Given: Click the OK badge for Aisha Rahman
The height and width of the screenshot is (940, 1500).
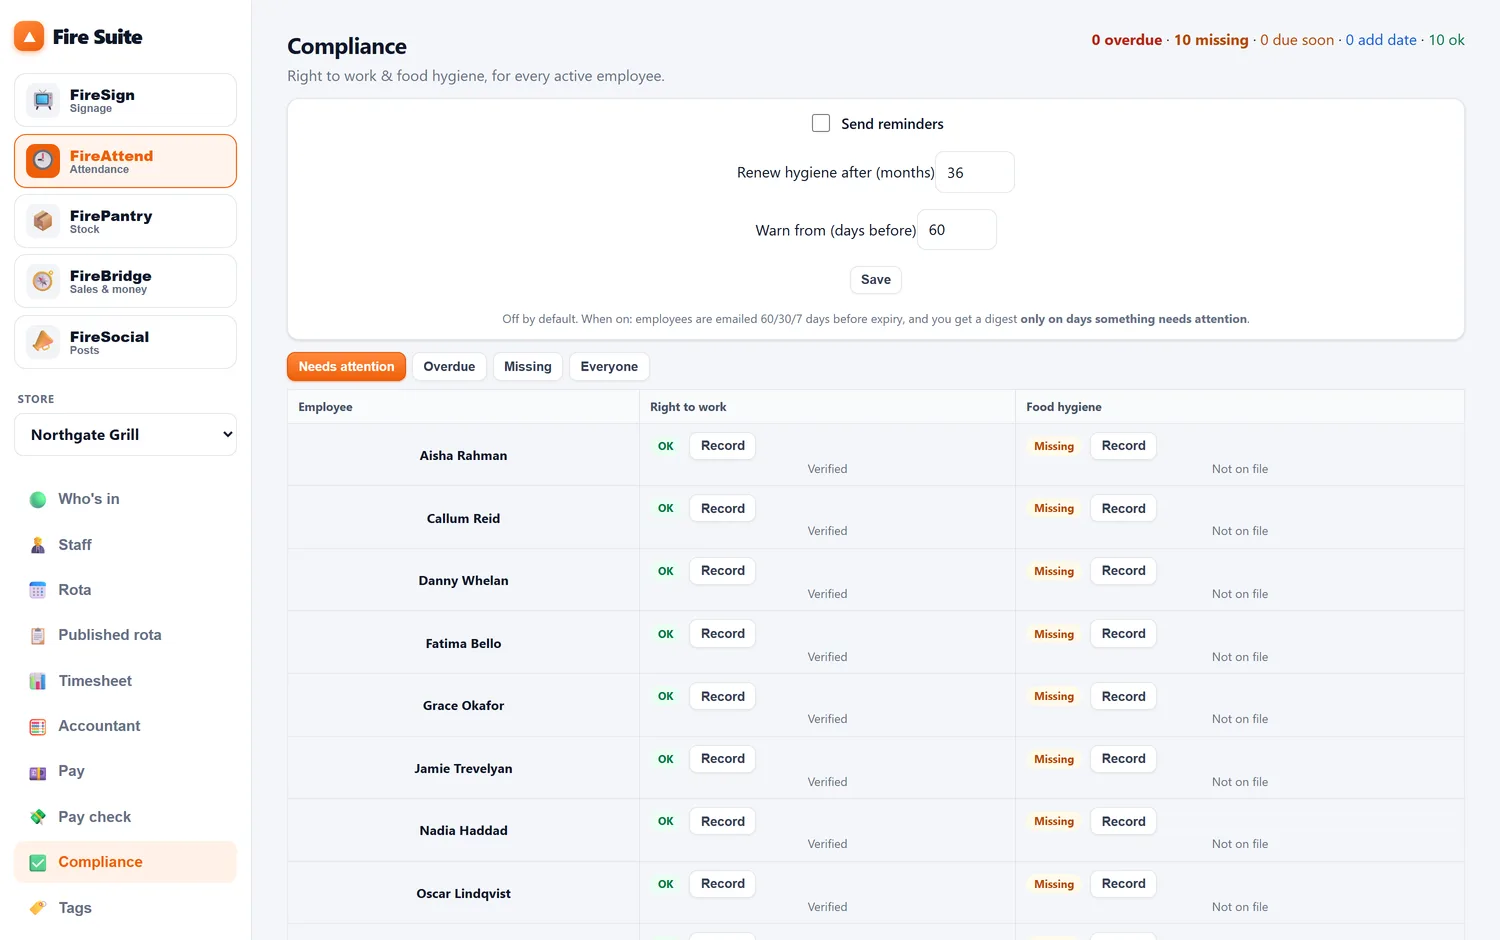Looking at the screenshot, I should (666, 446).
